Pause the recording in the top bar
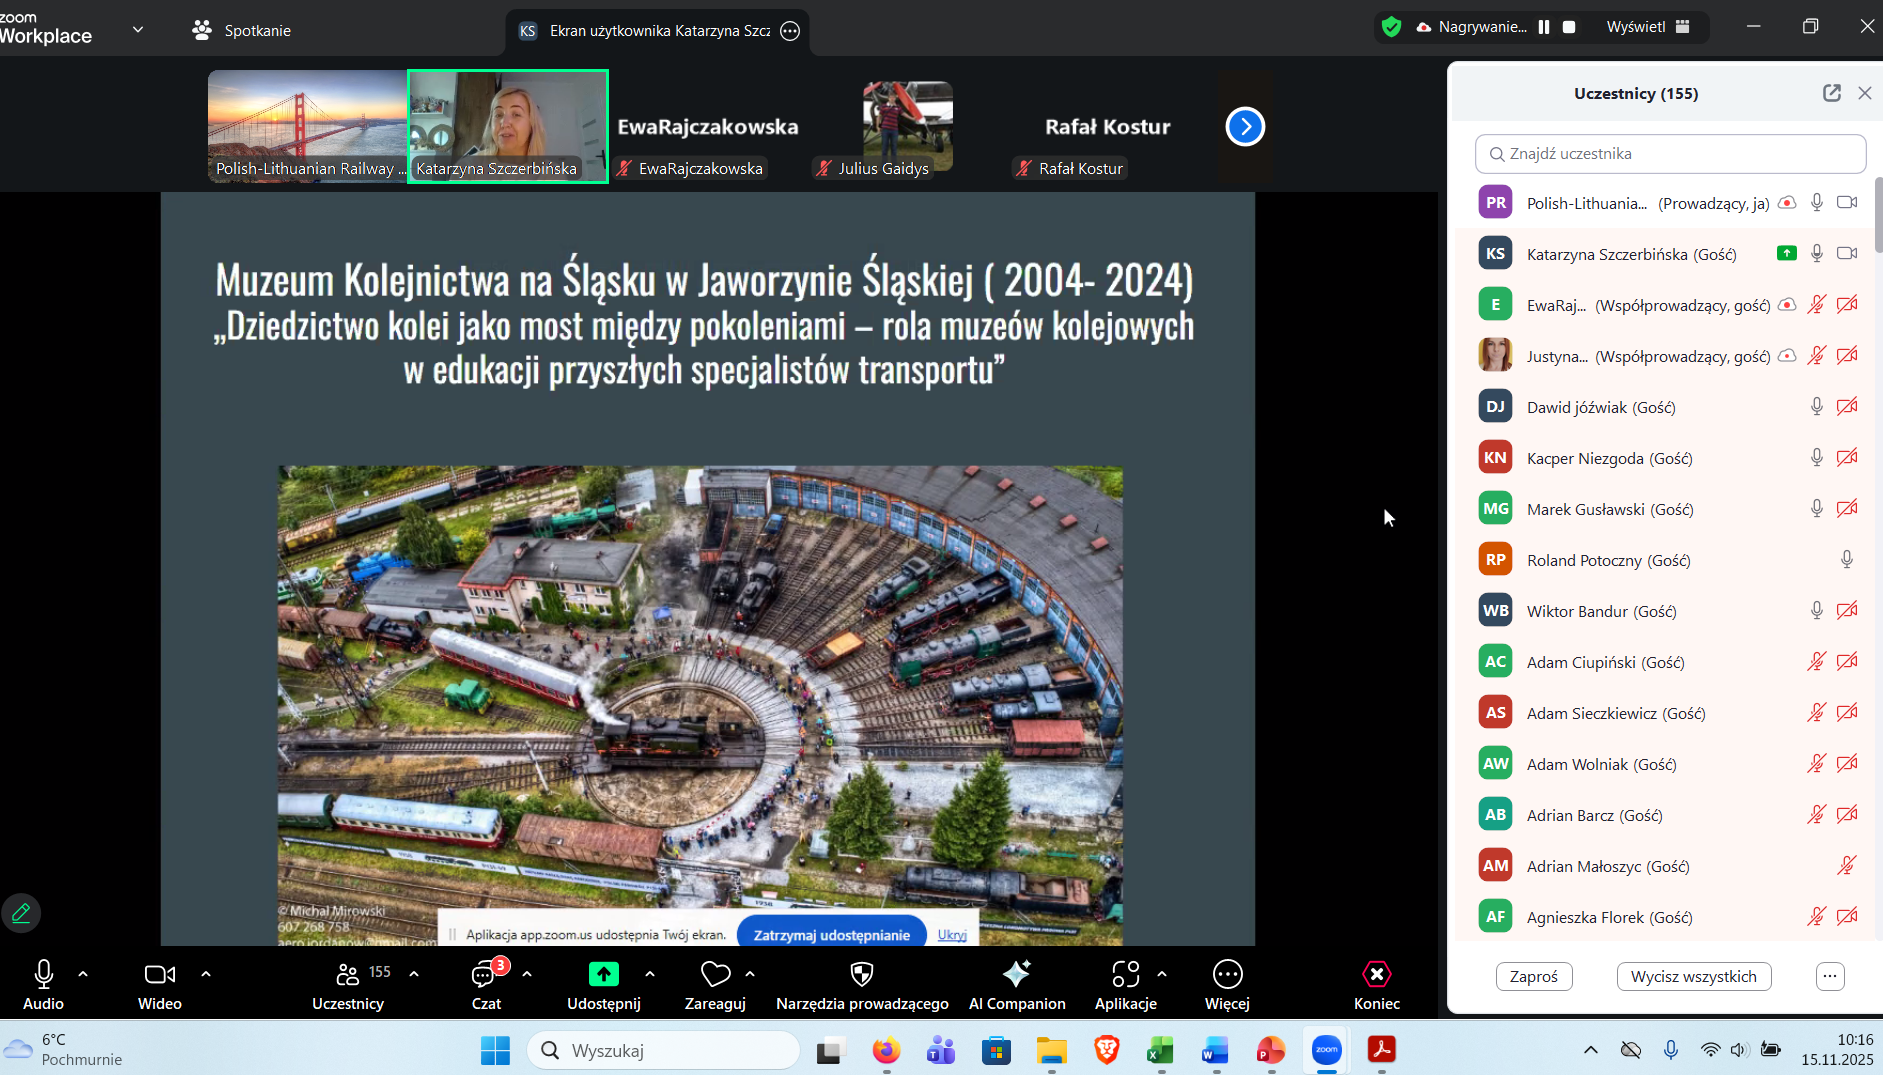Viewport: 1883px width, 1075px height. [1544, 27]
